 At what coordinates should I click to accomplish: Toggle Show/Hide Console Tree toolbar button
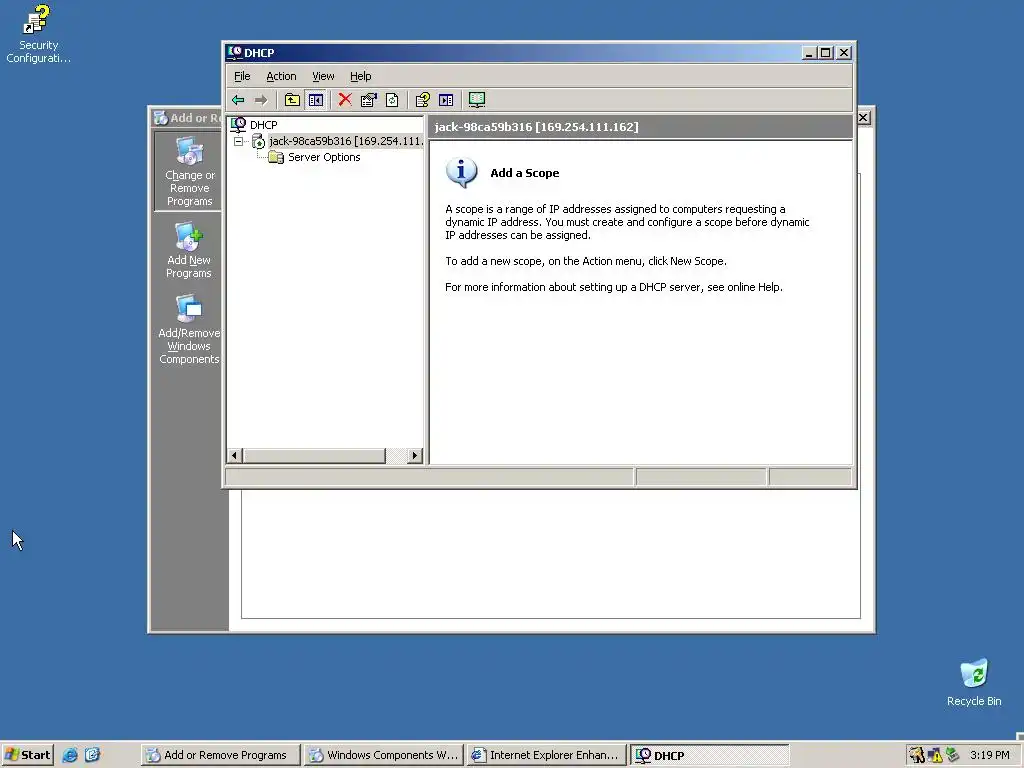(316, 100)
